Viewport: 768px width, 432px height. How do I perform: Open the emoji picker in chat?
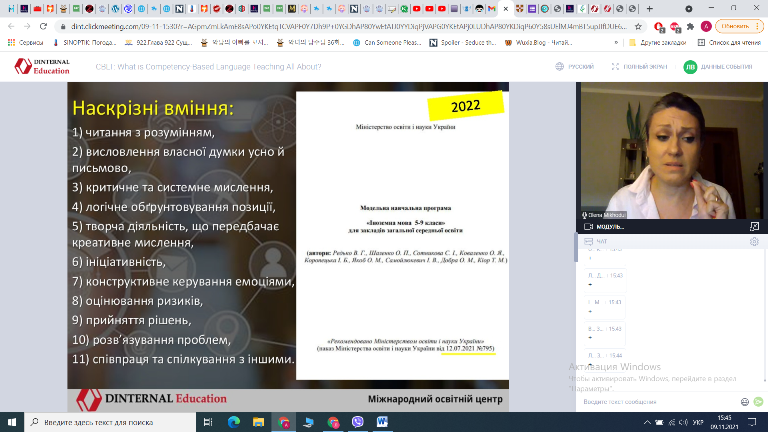coord(744,402)
